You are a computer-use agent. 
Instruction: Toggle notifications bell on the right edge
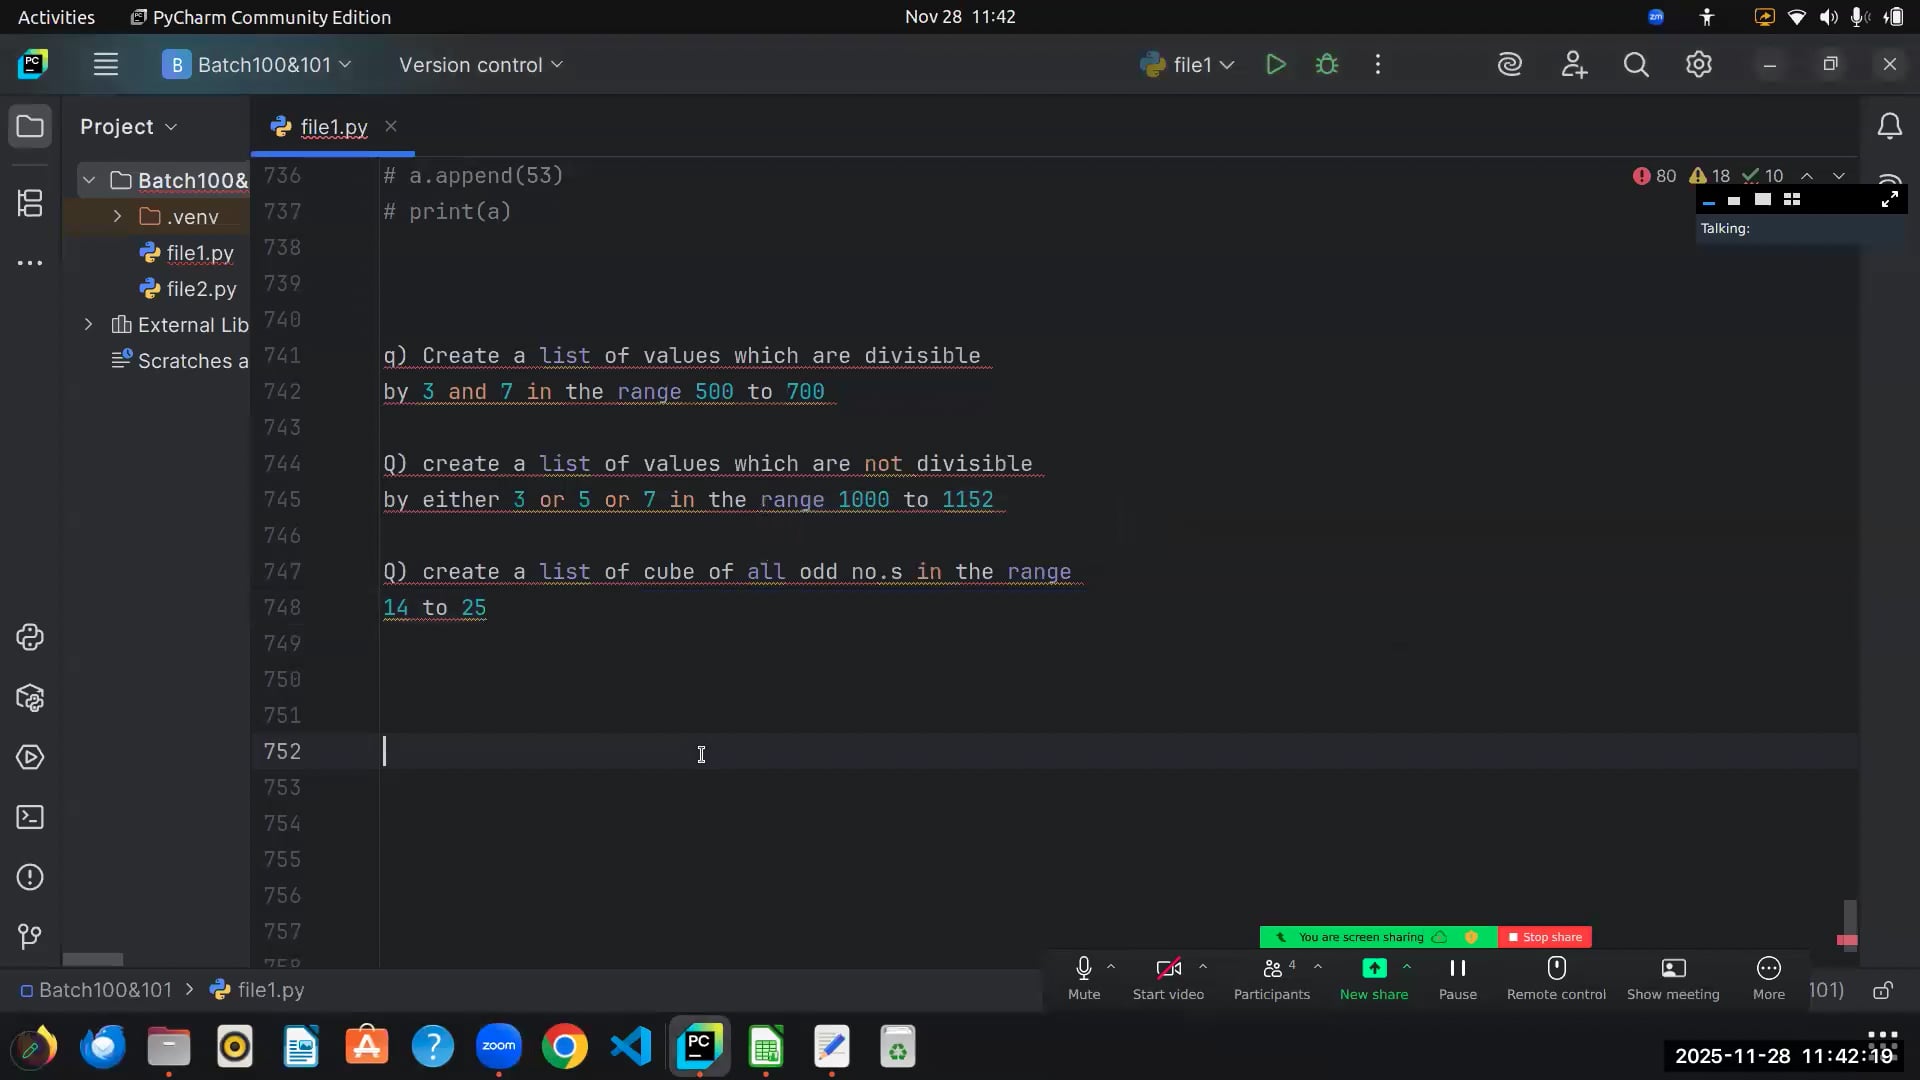(1890, 126)
